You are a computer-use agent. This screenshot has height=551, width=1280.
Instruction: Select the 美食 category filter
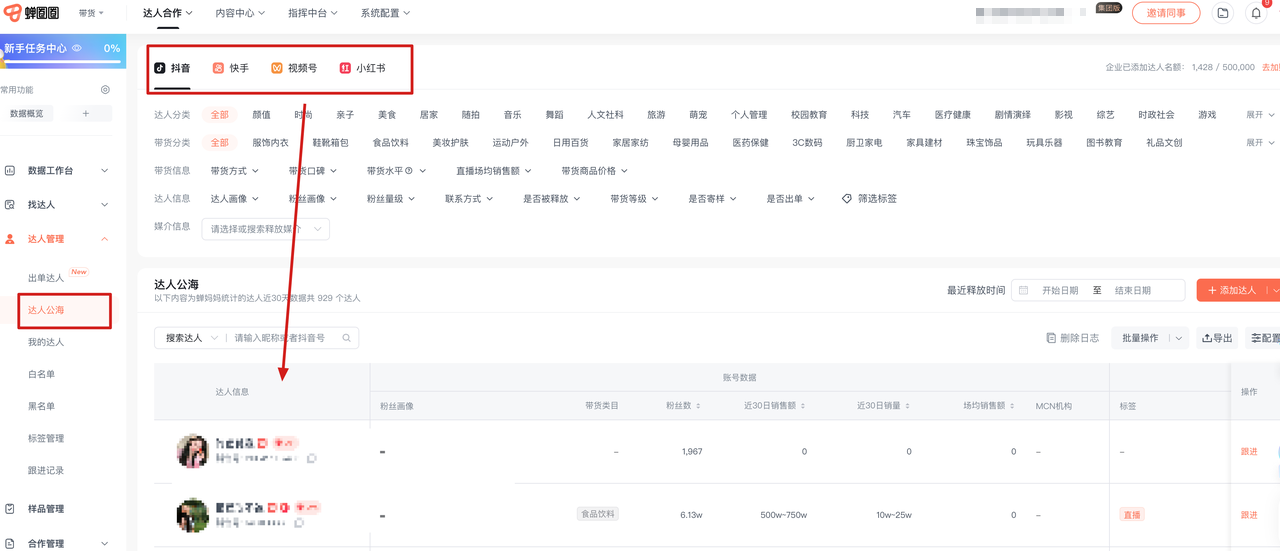[387, 115]
